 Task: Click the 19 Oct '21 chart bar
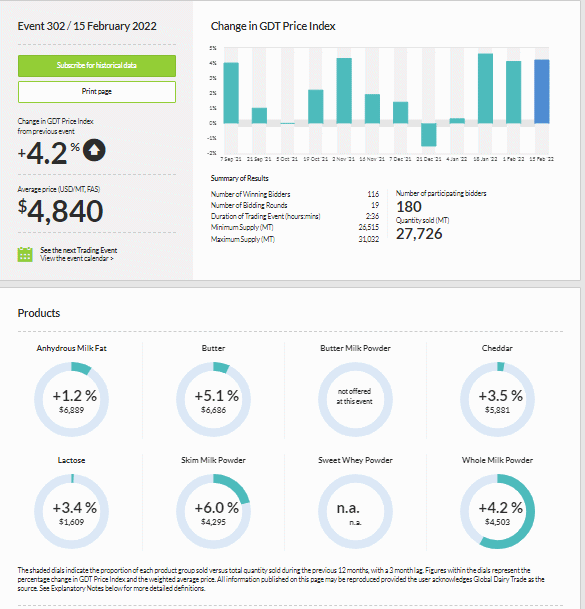[316, 106]
